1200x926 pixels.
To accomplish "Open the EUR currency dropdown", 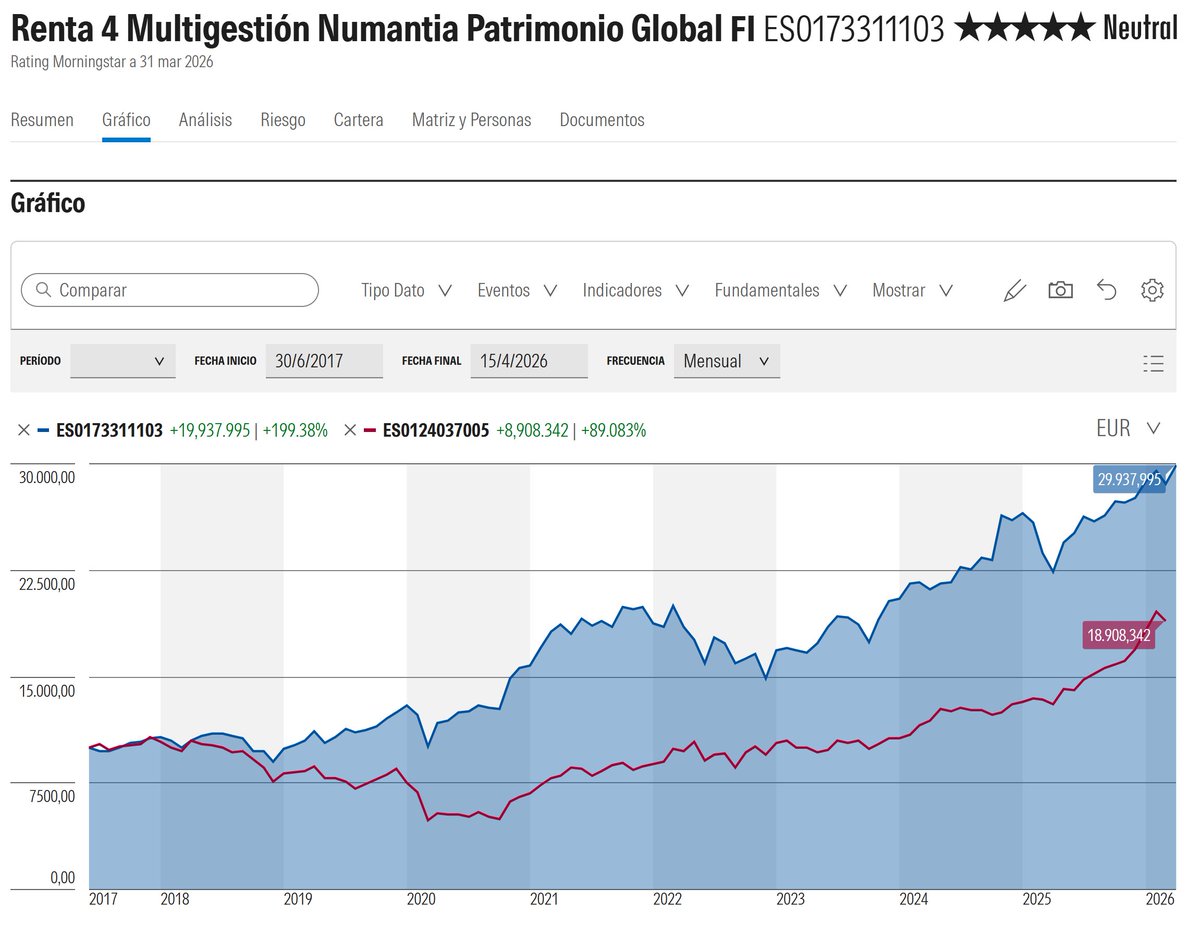I will 1128,428.
